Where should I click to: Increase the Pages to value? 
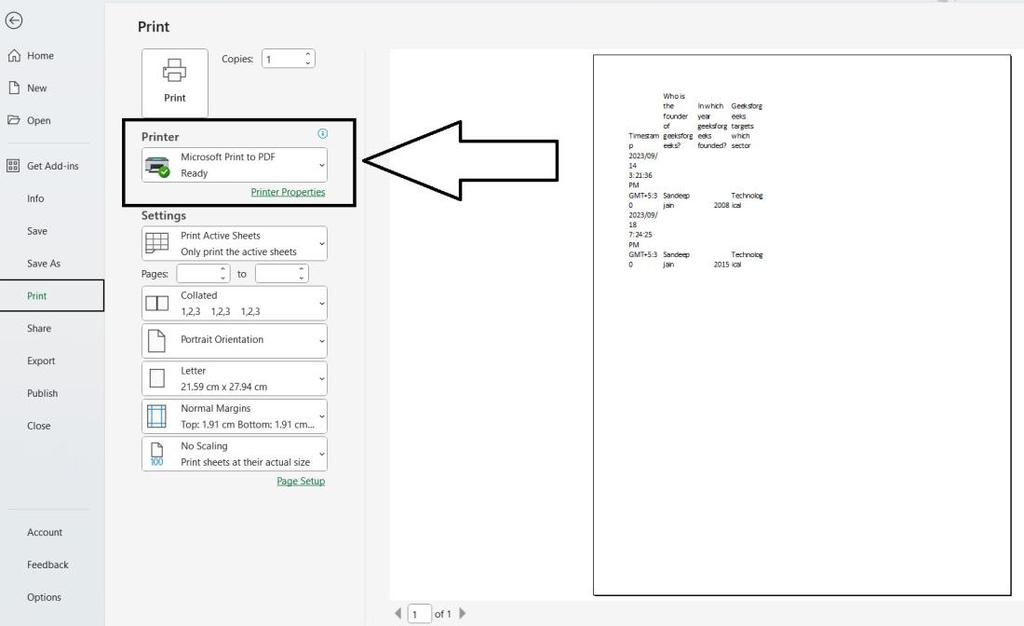coord(302,270)
